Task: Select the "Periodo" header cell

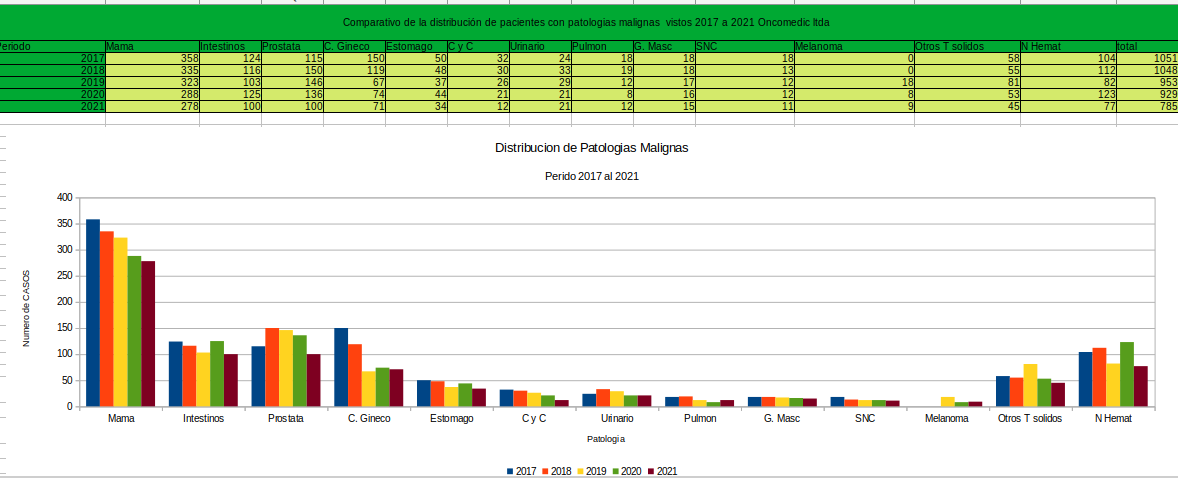Action: coord(50,46)
